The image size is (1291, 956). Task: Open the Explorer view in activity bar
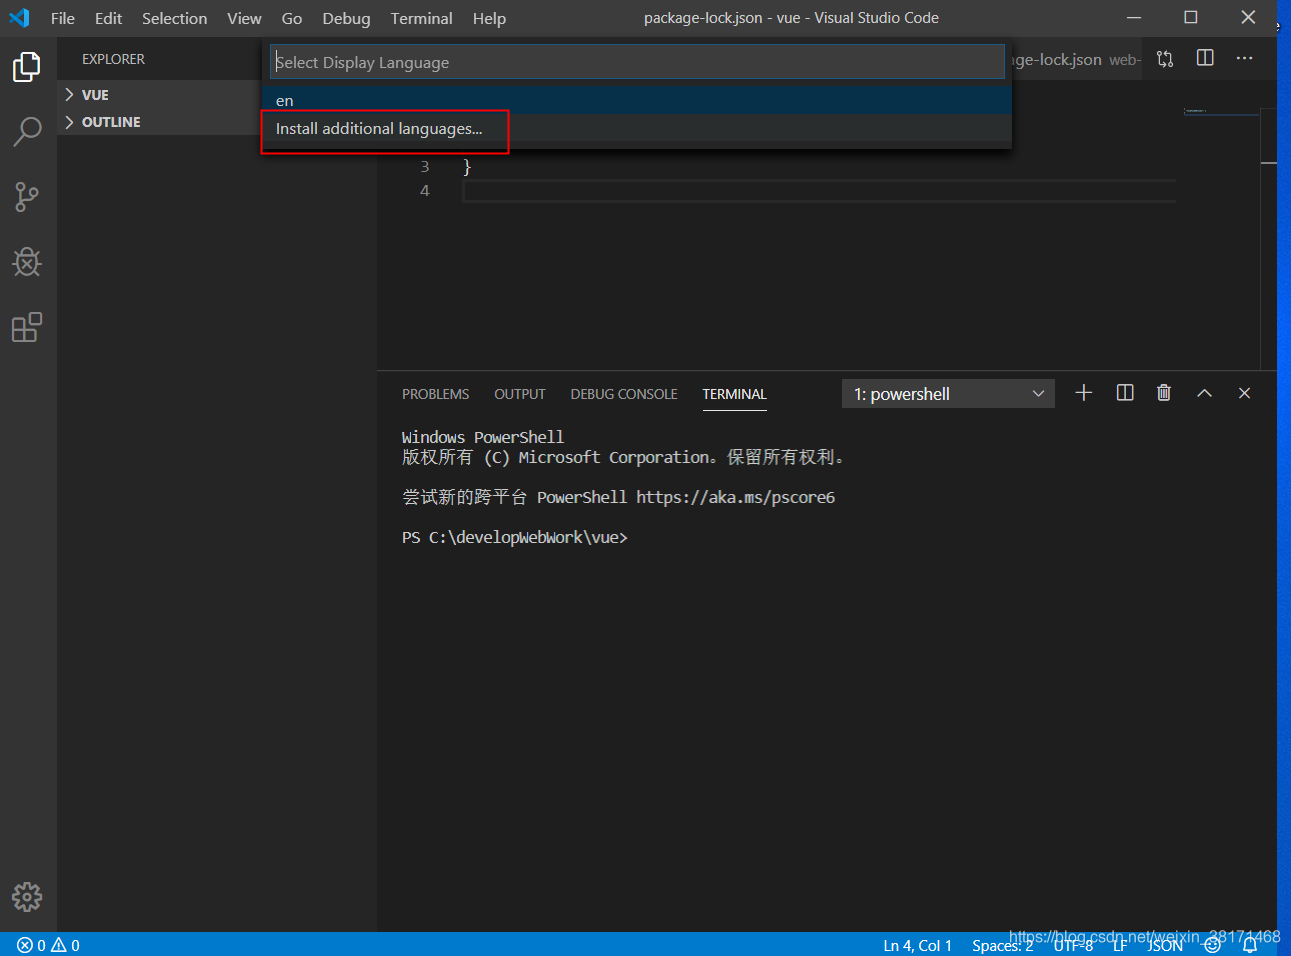(27, 67)
